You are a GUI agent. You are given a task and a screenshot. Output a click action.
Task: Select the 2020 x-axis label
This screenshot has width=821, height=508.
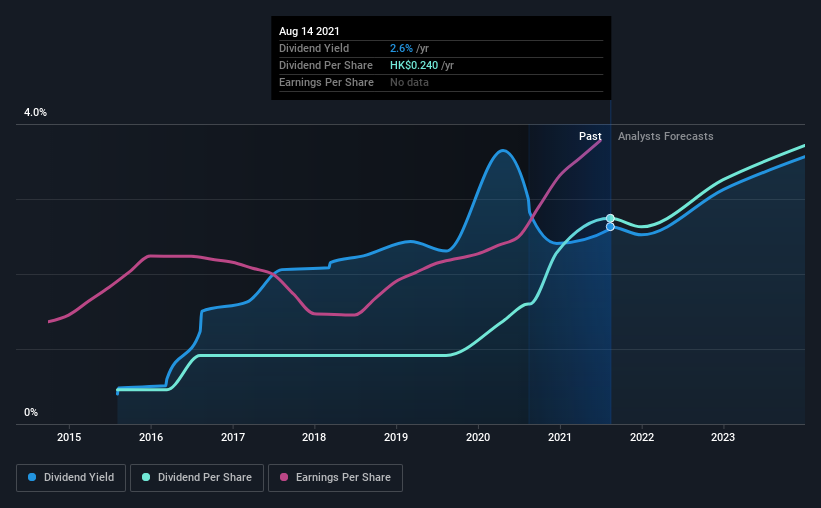(478, 437)
